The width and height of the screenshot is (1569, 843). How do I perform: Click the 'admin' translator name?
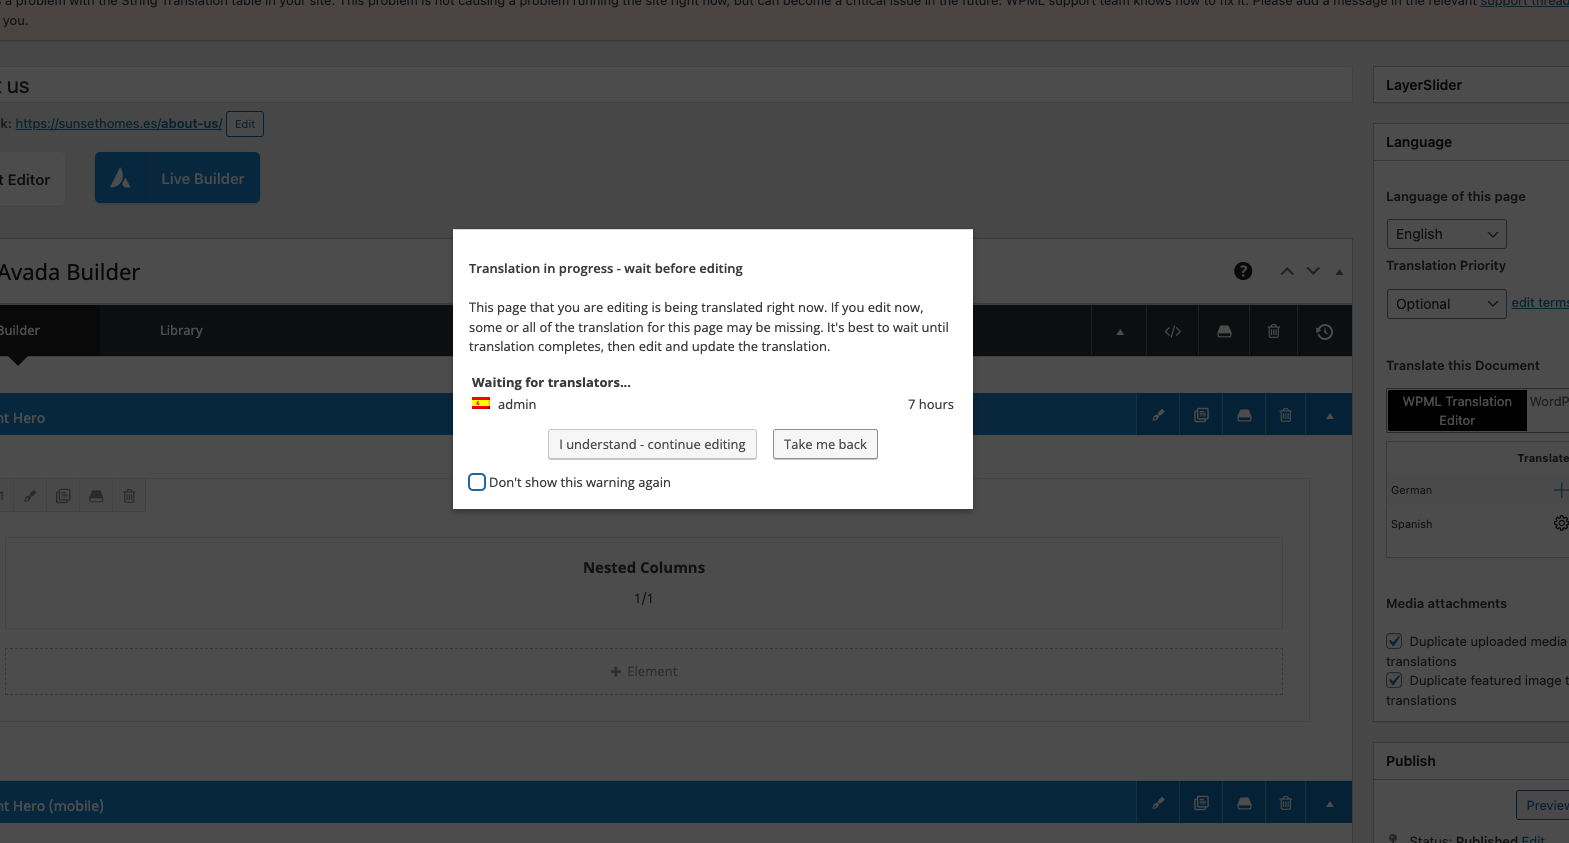coord(517,404)
